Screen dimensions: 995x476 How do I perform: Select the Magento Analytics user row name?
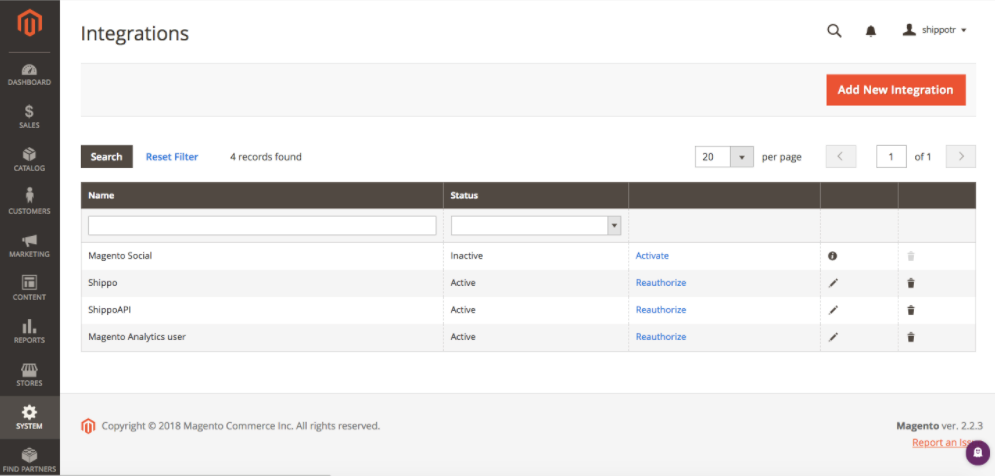click(137, 337)
